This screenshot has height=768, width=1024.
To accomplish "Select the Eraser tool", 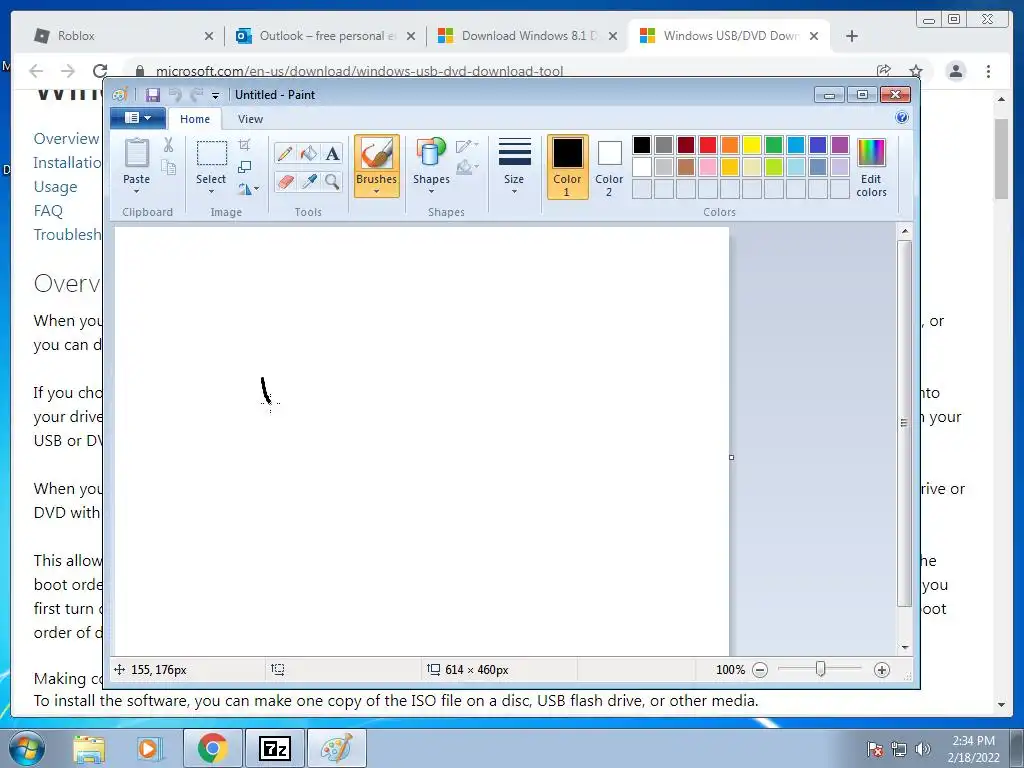I will (285, 181).
